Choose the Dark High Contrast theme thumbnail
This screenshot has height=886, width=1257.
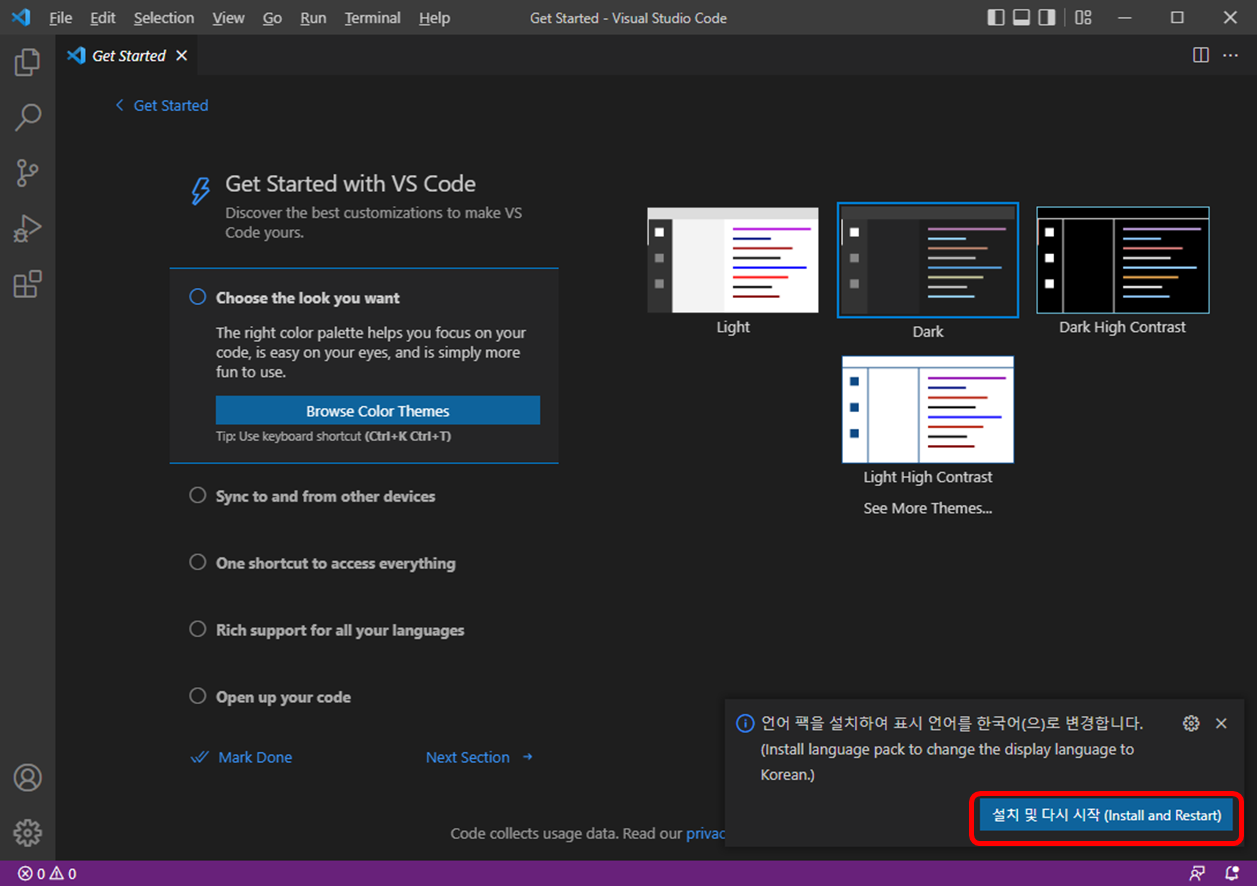1123,260
